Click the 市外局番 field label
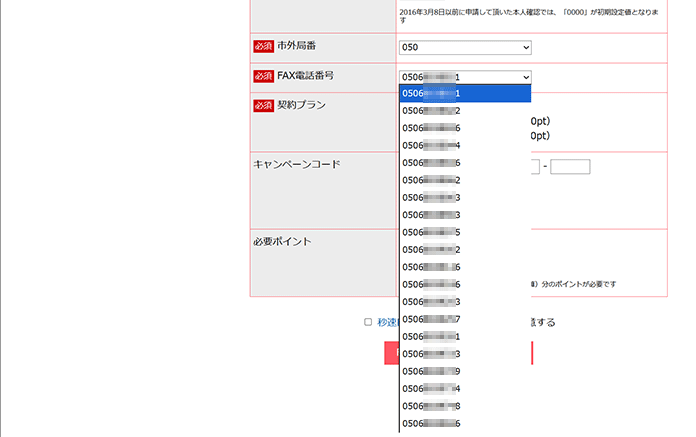696x437 pixels. click(299, 47)
